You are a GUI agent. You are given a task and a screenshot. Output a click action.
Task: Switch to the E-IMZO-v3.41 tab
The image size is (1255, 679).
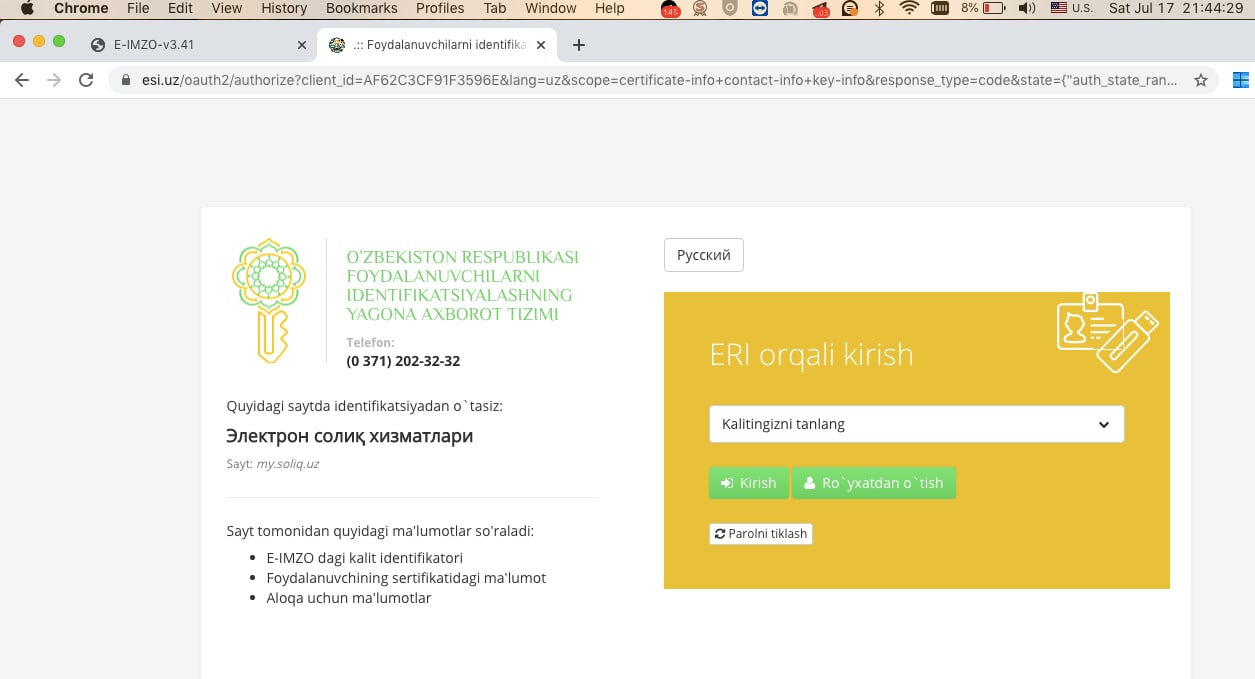[x=197, y=45]
